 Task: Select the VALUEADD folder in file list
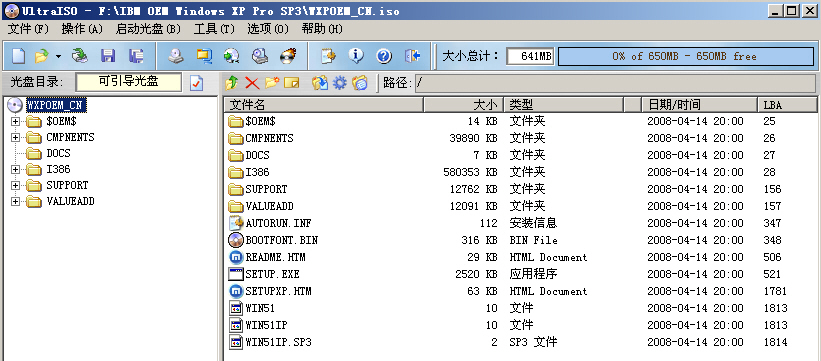[x=269, y=206]
